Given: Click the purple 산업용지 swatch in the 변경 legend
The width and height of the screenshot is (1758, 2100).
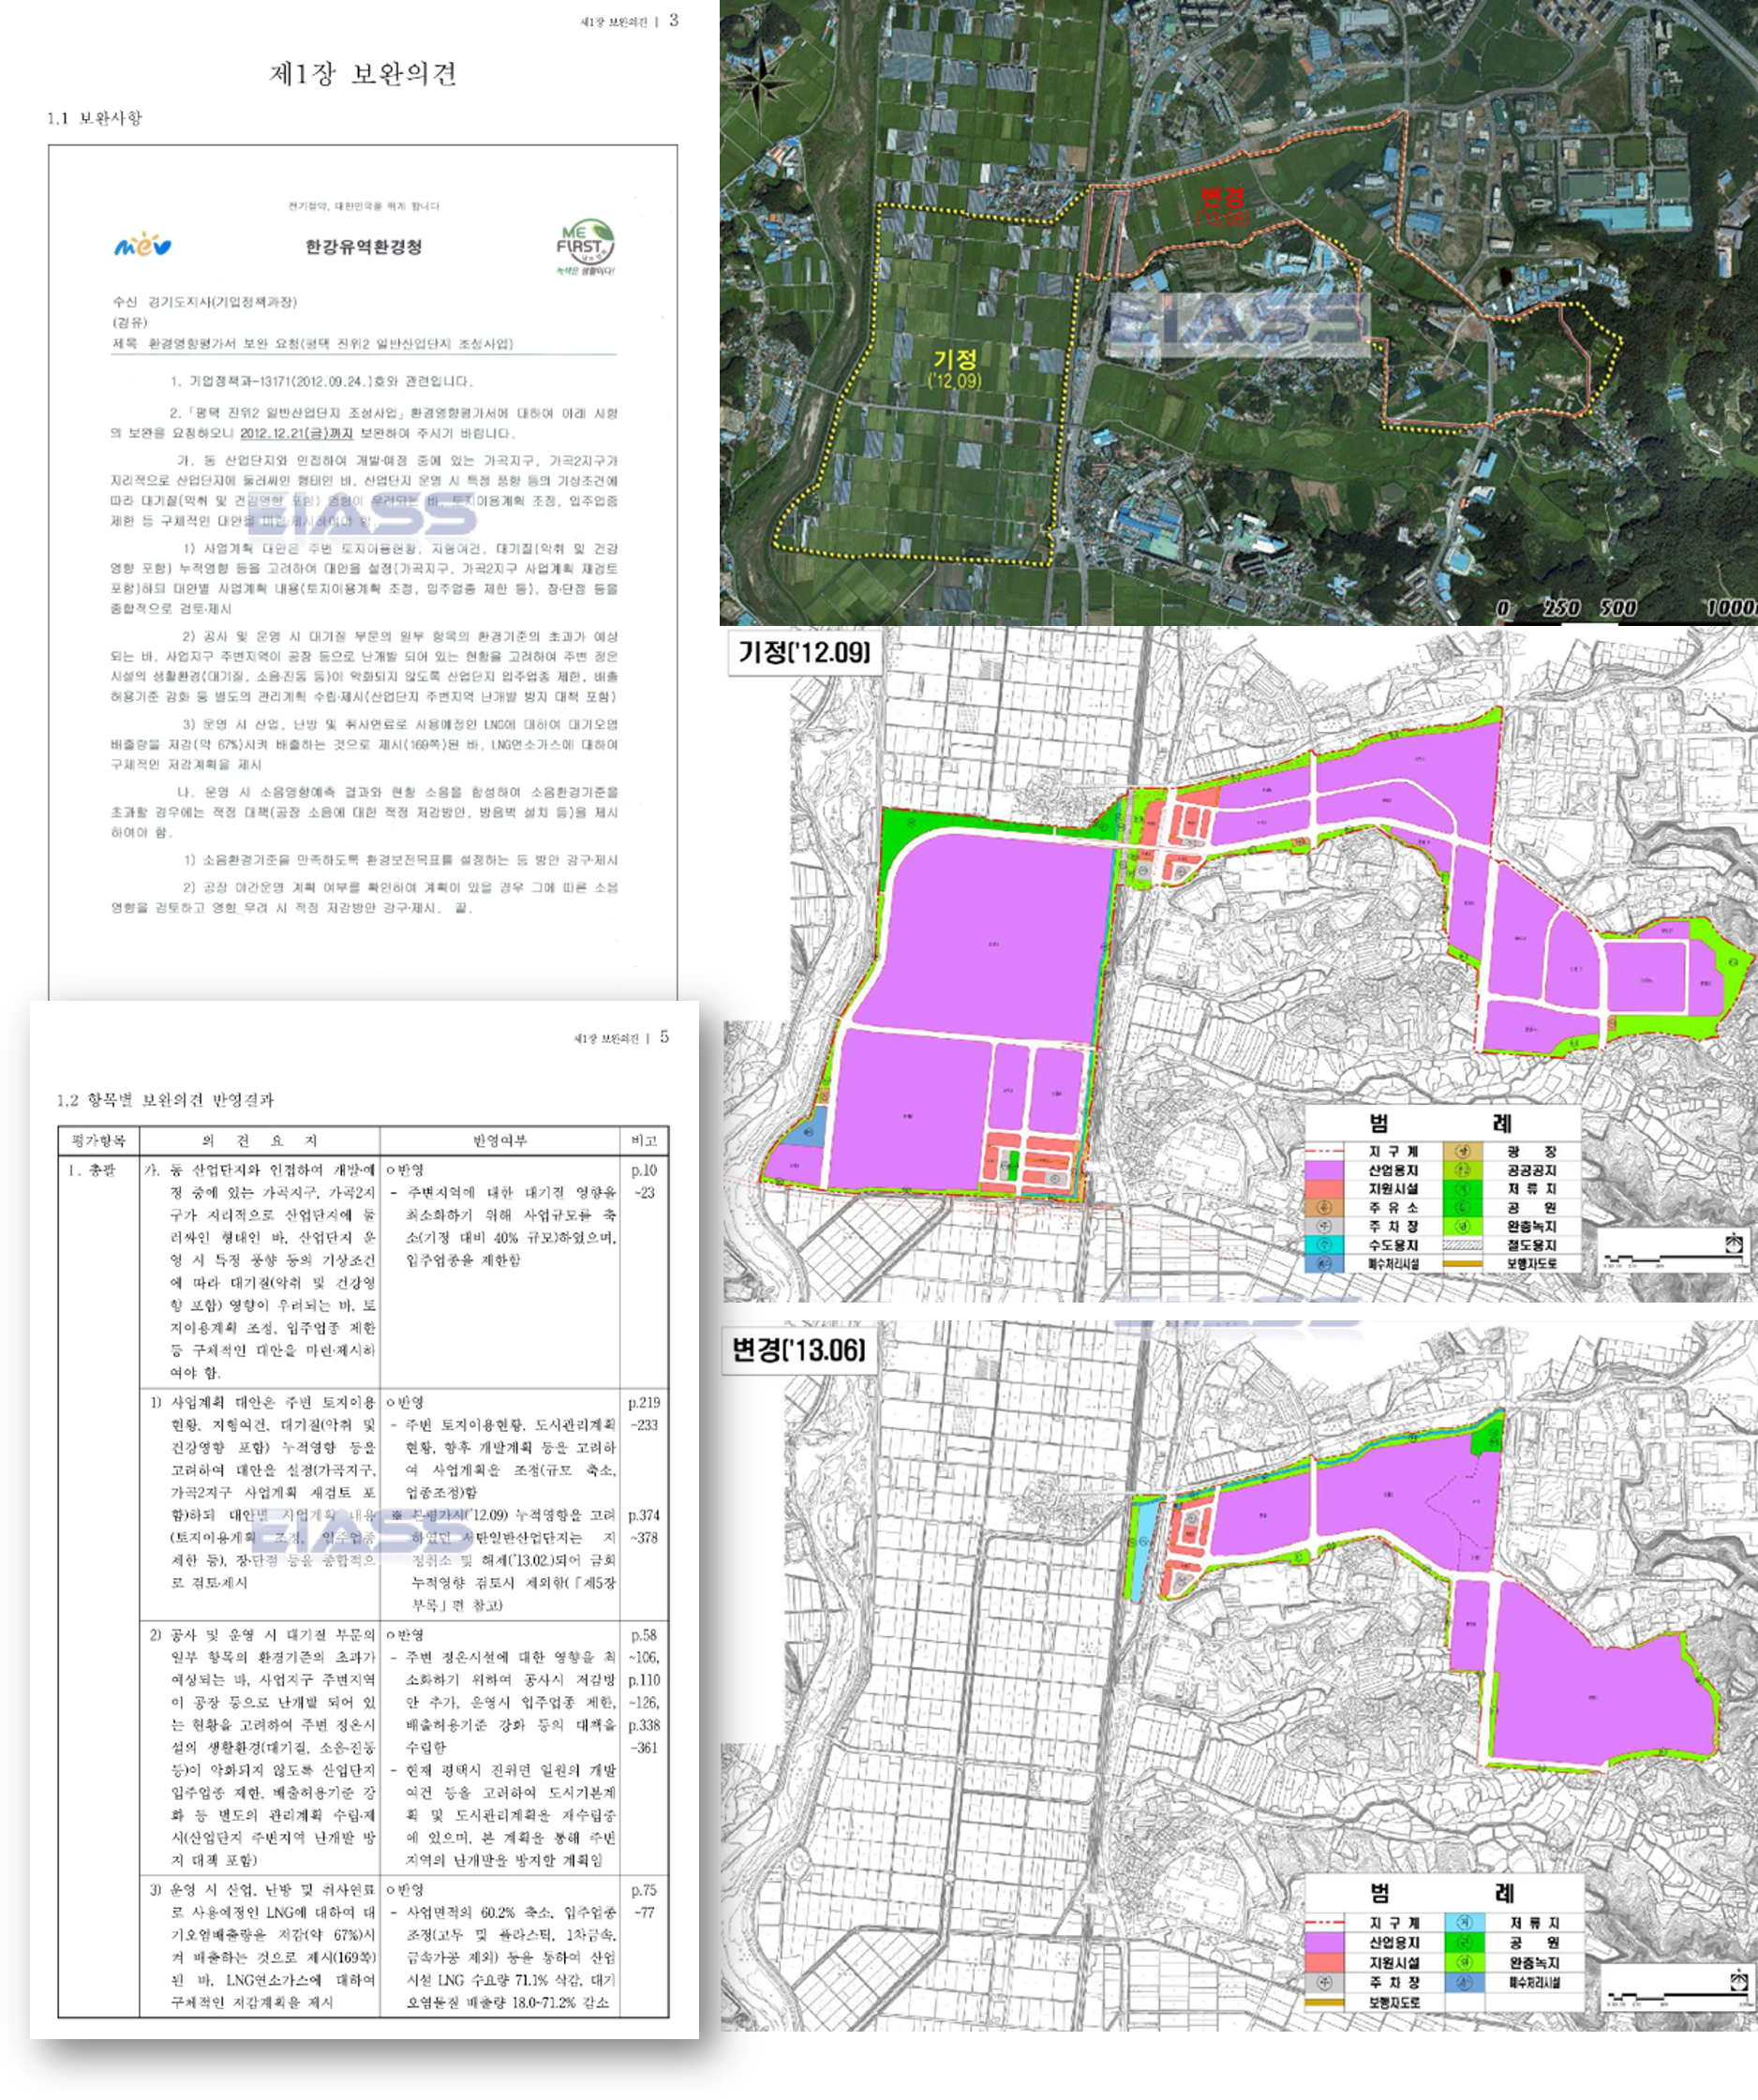Looking at the screenshot, I should coord(1324,1942).
